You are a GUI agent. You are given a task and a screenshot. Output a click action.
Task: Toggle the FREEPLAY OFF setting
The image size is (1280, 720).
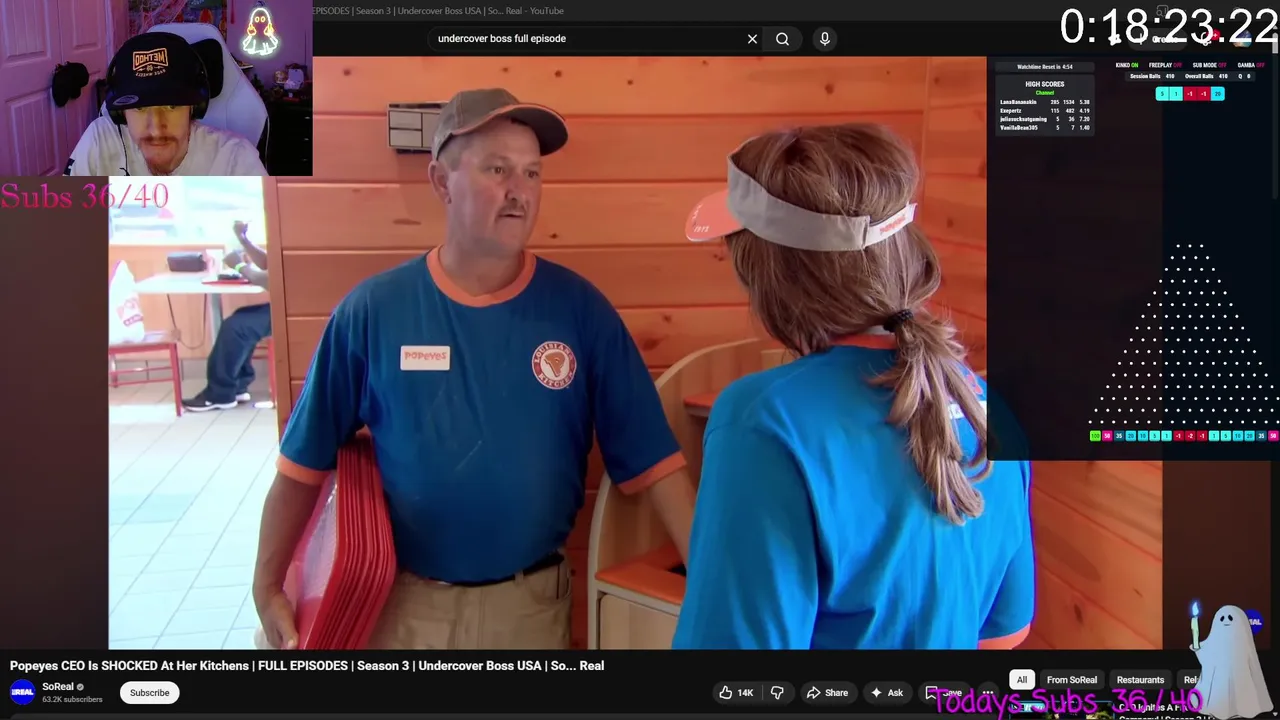(1165, 65)
